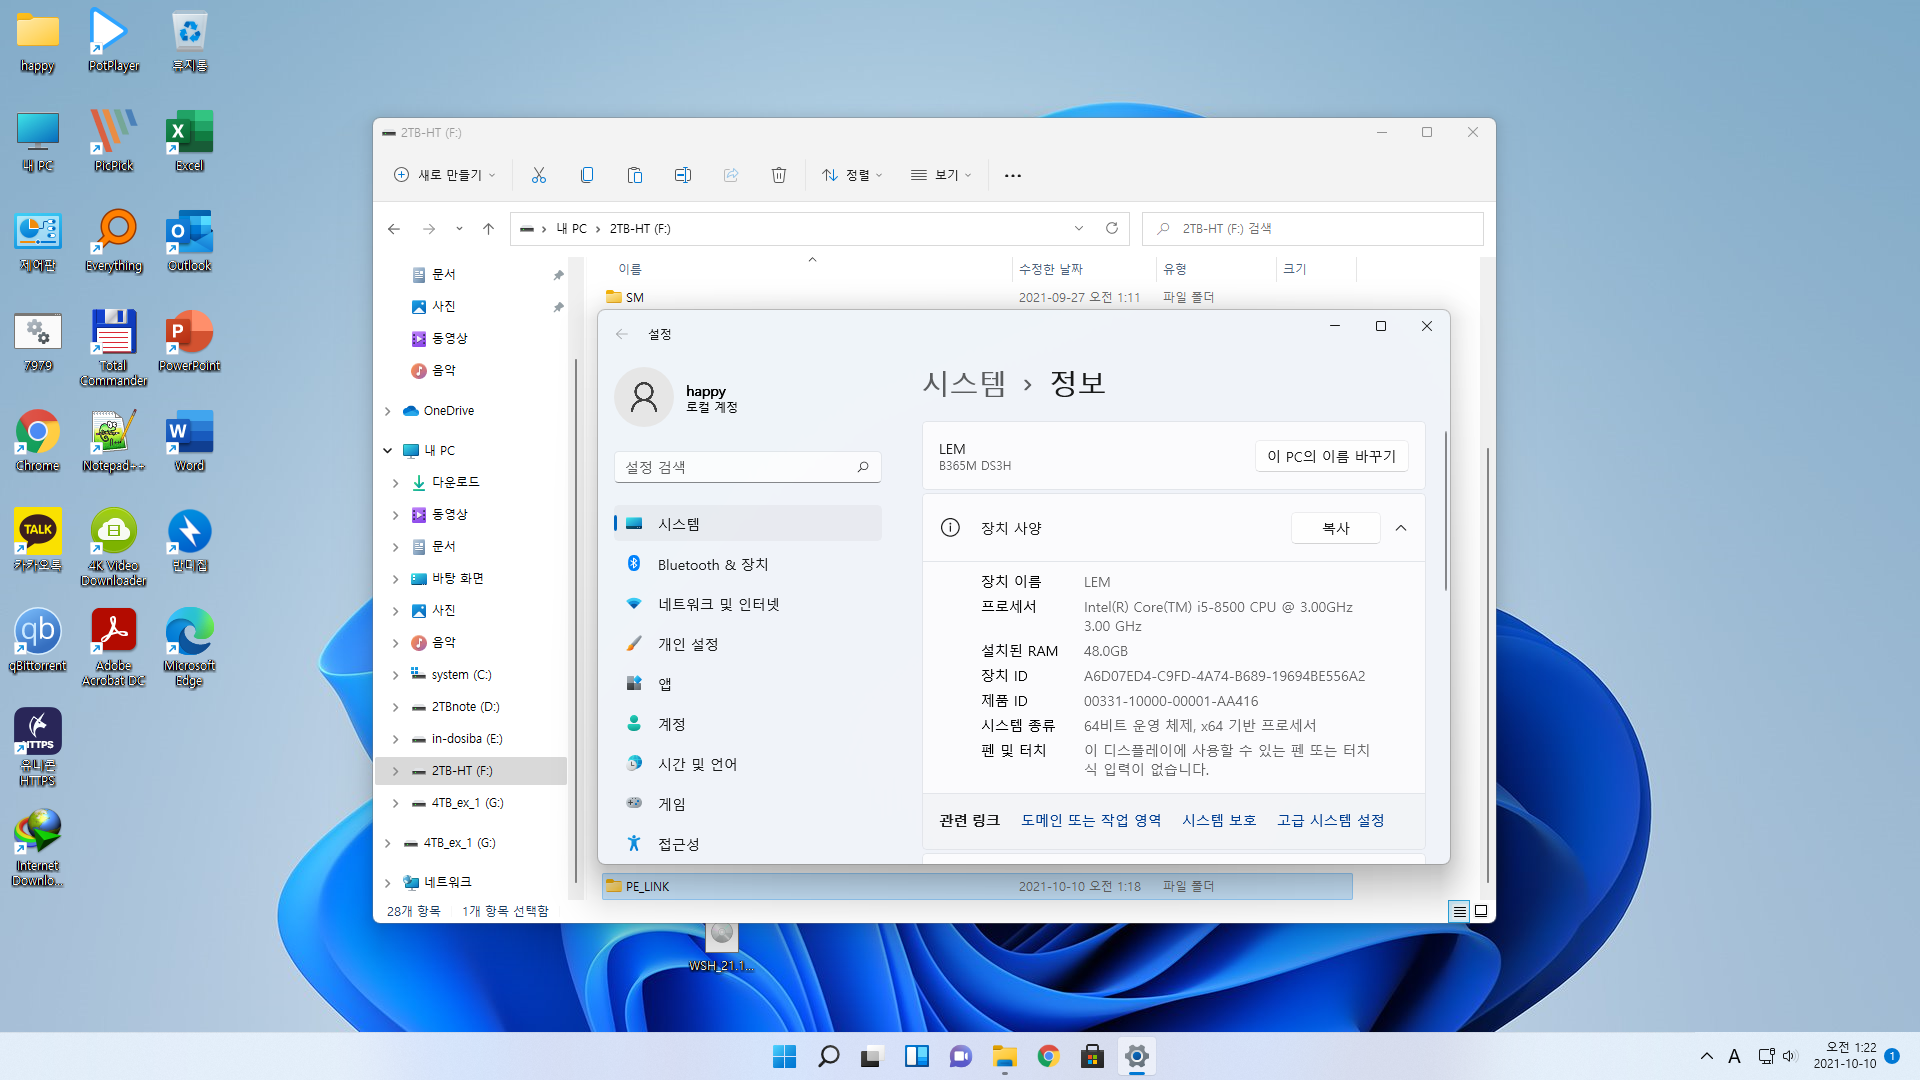
Task: Click the 2TB-HT (F:) 검색 box
Action: [1313, 228]
